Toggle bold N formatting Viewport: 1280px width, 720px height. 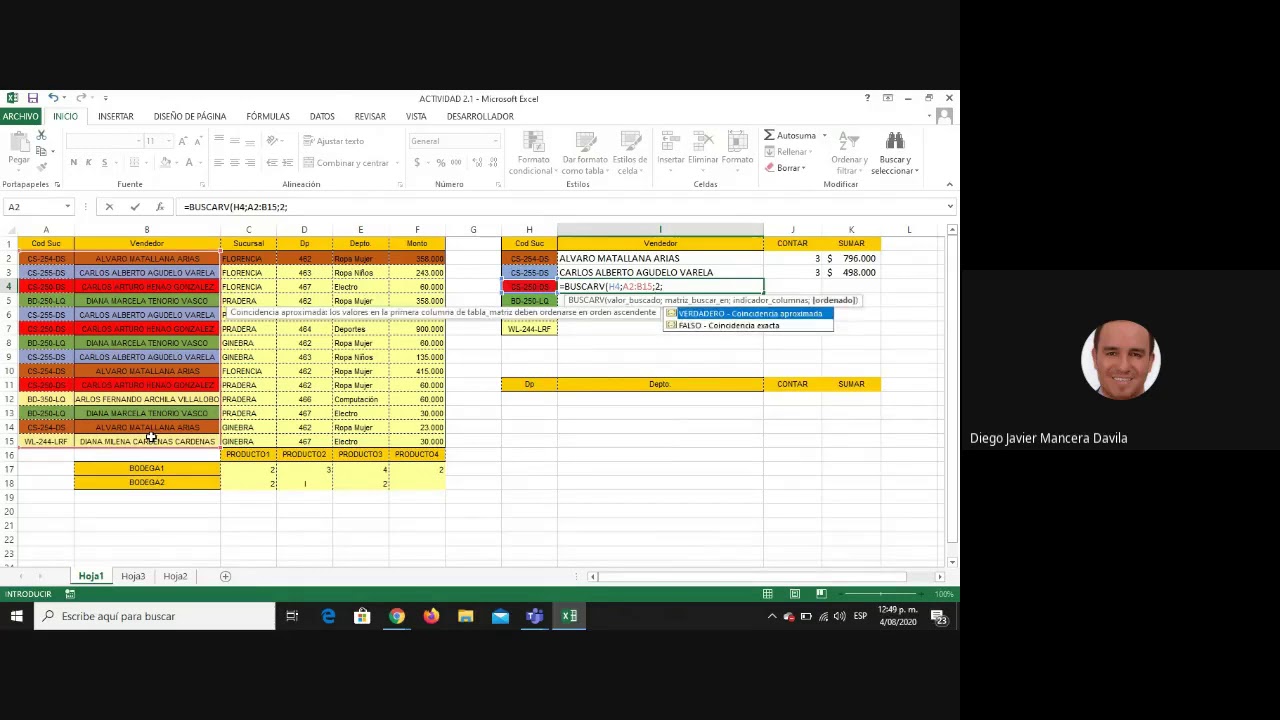(x=73, y=163)
